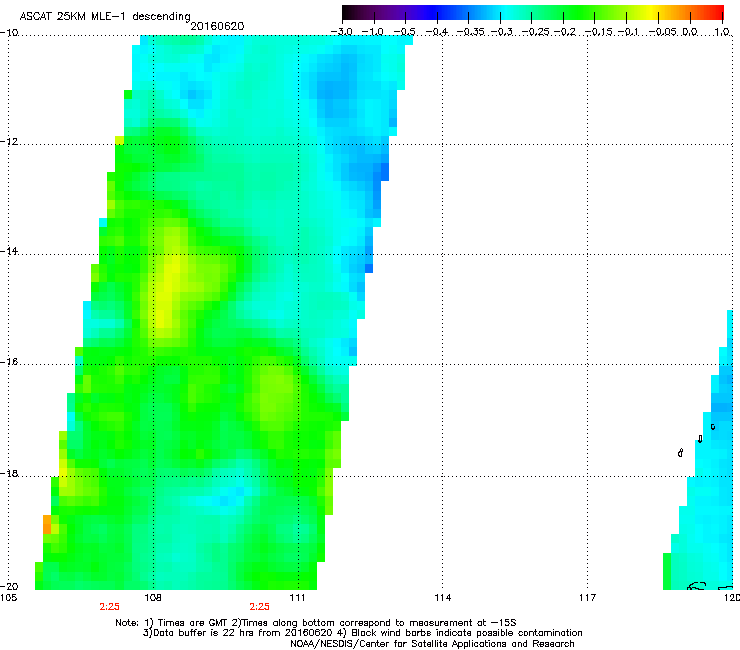The width and height of the screenshot is (740, 650).
Task: Select the date label "20160620" under the title
Action: coord(217,26)
